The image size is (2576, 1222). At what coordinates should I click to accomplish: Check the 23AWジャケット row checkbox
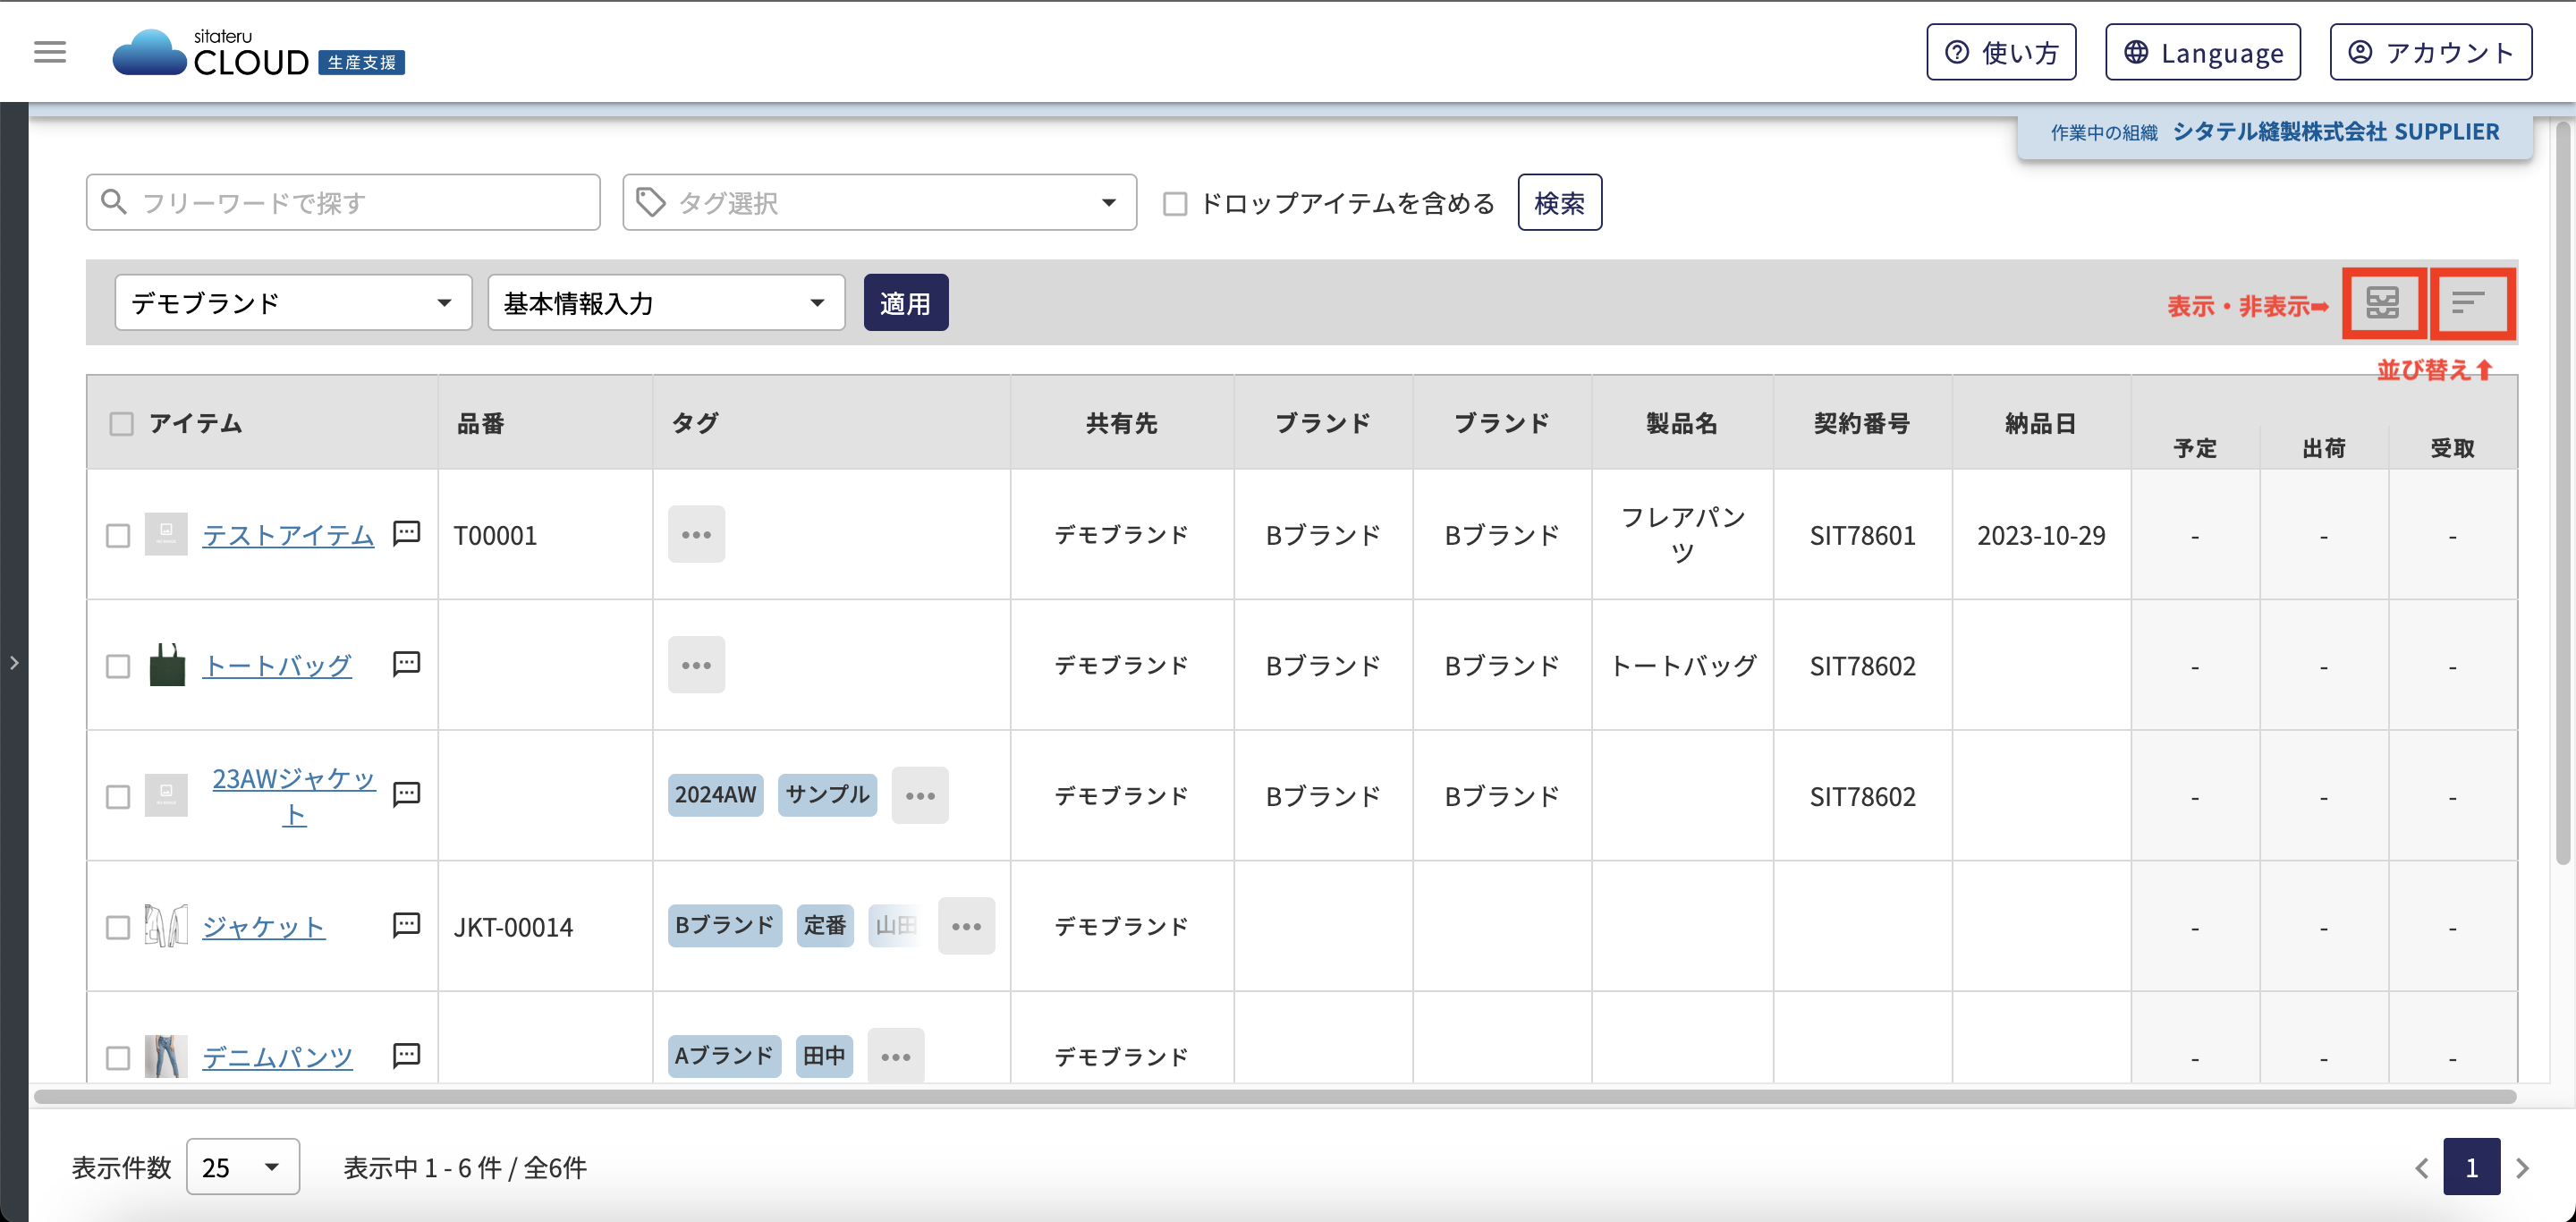[x=118, y=797]
